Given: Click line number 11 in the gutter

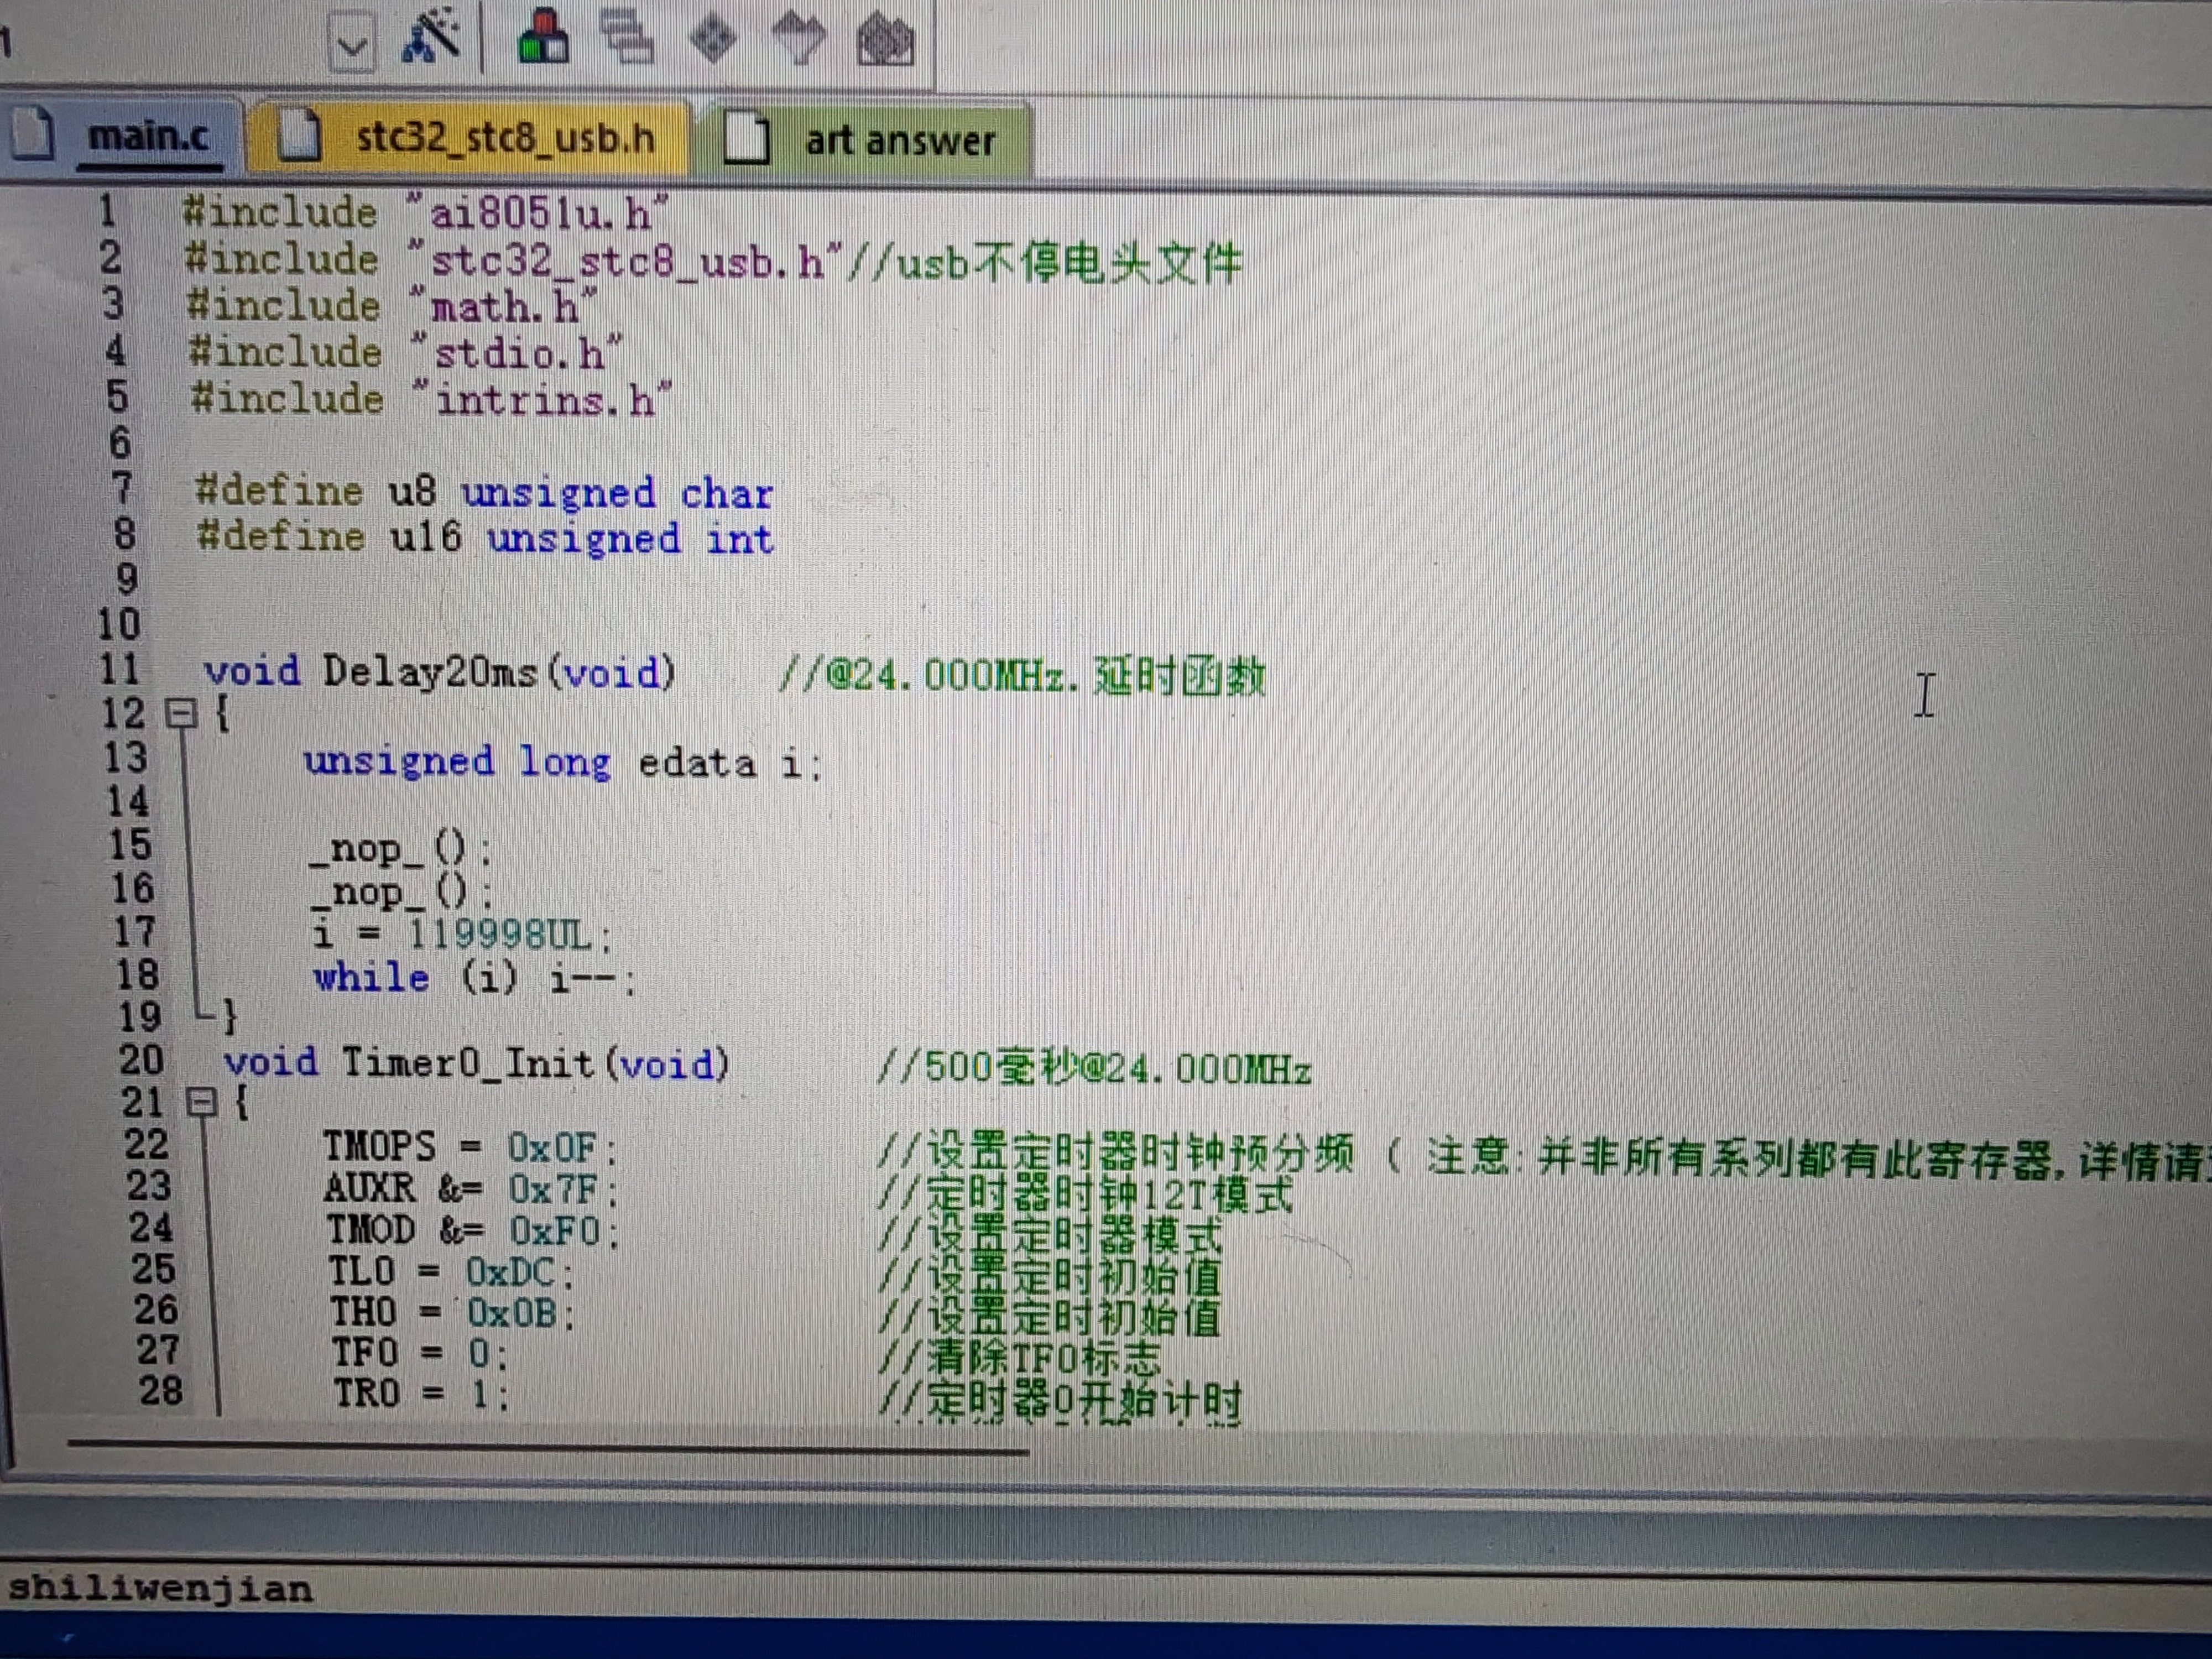Looking at the screenshot, I should tap(120, 668).
